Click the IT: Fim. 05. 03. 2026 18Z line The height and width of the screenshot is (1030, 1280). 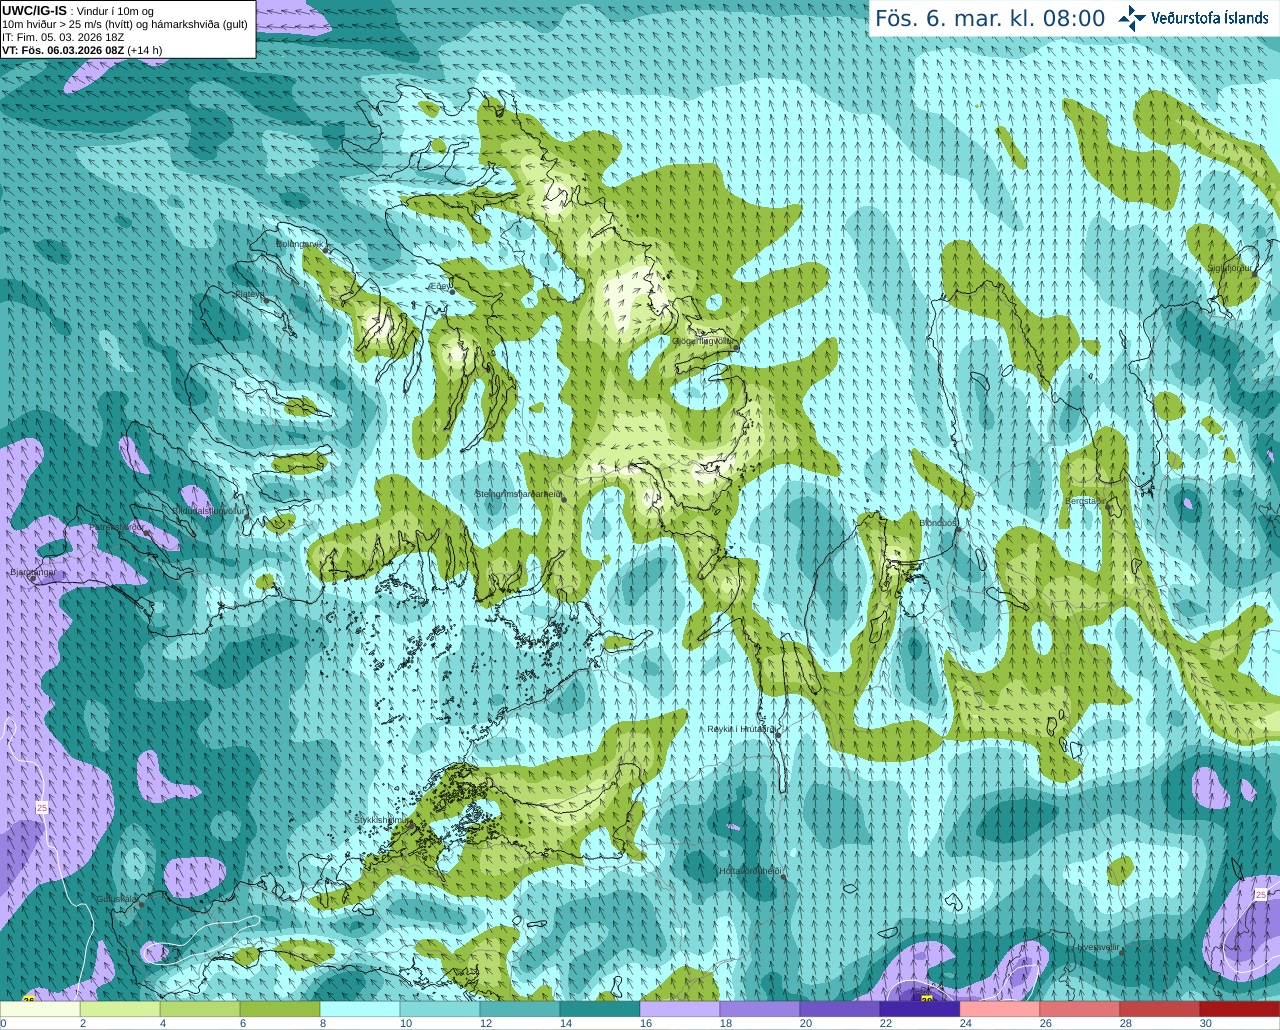coord(64,37)
